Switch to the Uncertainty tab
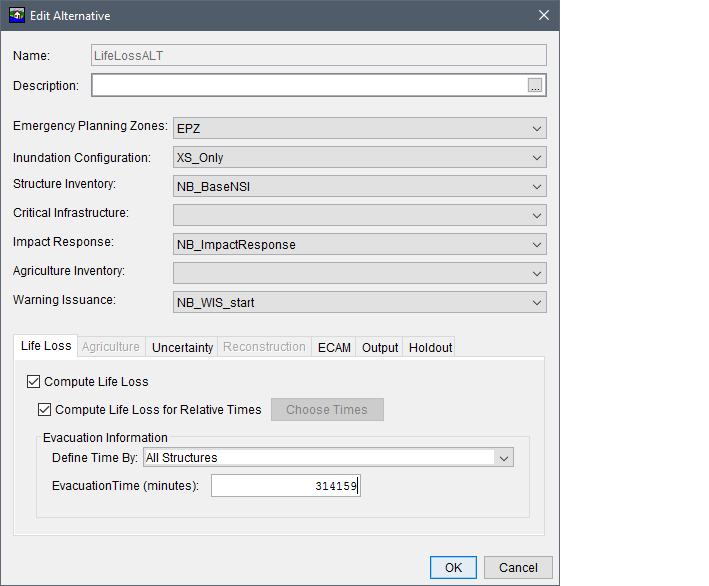This screenshot has height=586, width=709. (x=182, y=347)
